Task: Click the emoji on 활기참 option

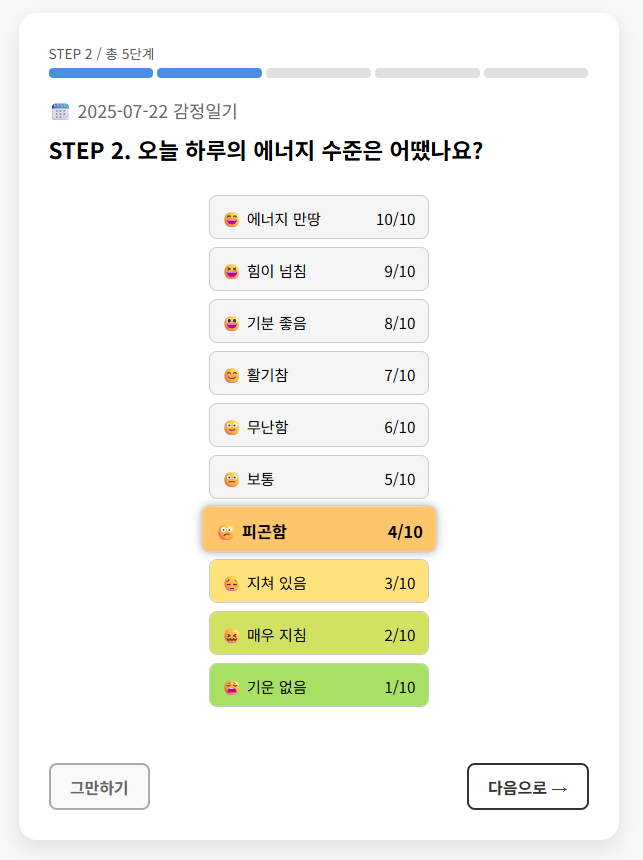Action: click(x=232, y=375)
